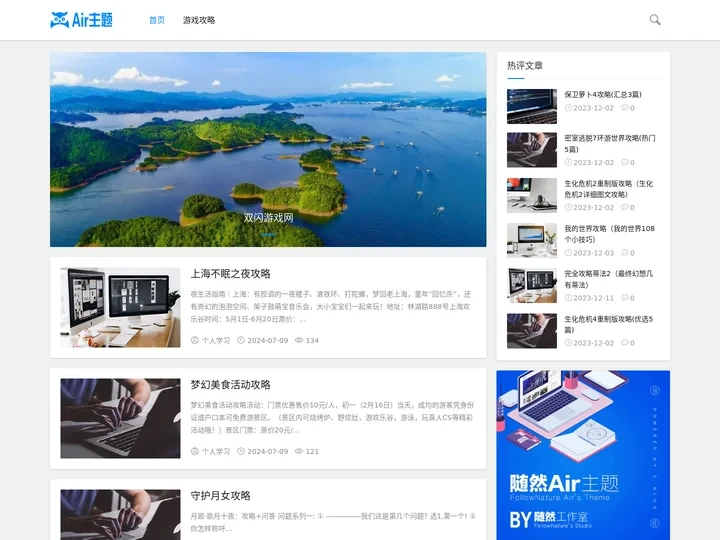Go to the 首页 nav item
720x540 pixels.
click(x=157, y=20)
